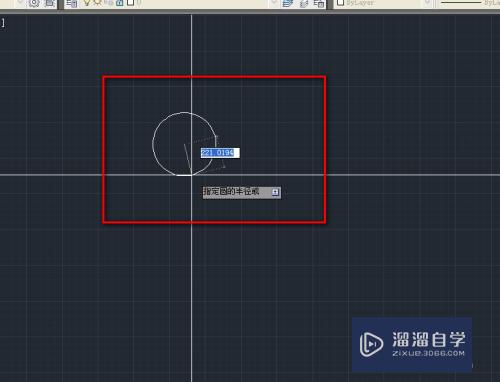Expand the dynamic prompt options arrow
This screenshot has width=500, height=382.
click(275, 192)
